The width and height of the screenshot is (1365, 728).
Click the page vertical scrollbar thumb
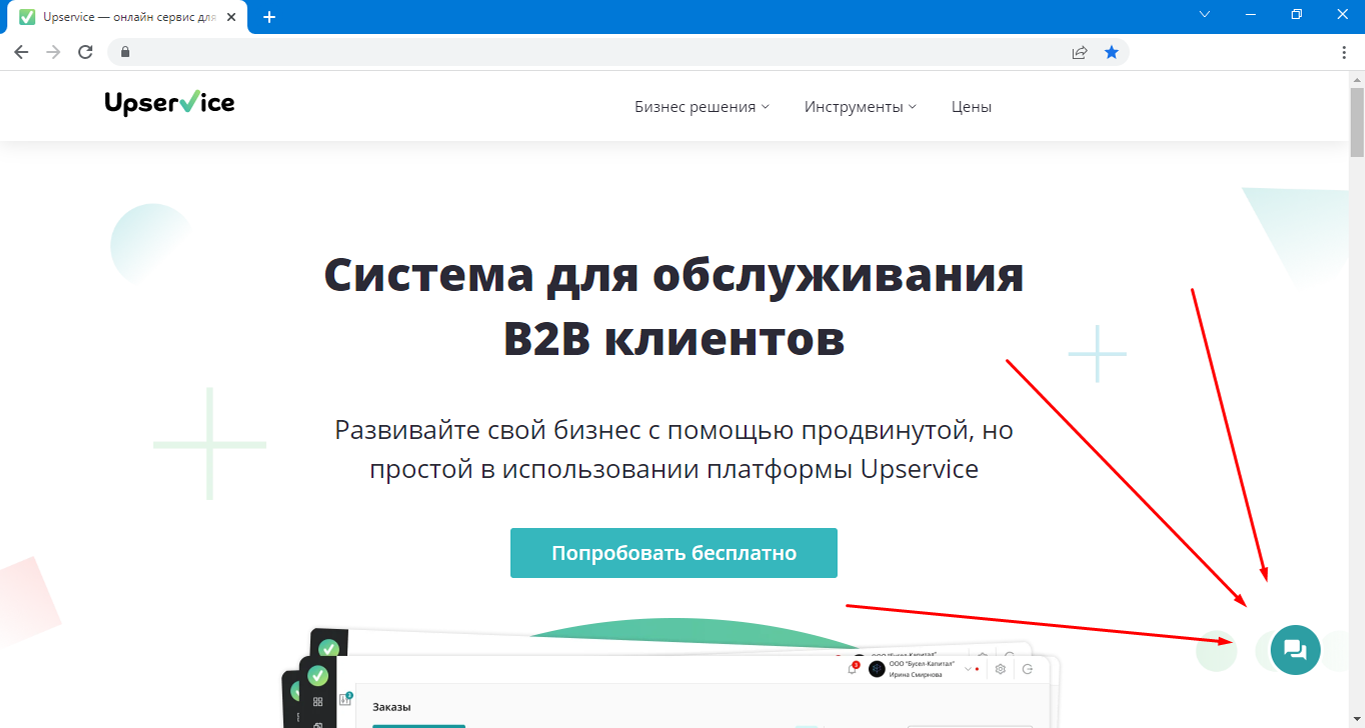point(1357,123)
